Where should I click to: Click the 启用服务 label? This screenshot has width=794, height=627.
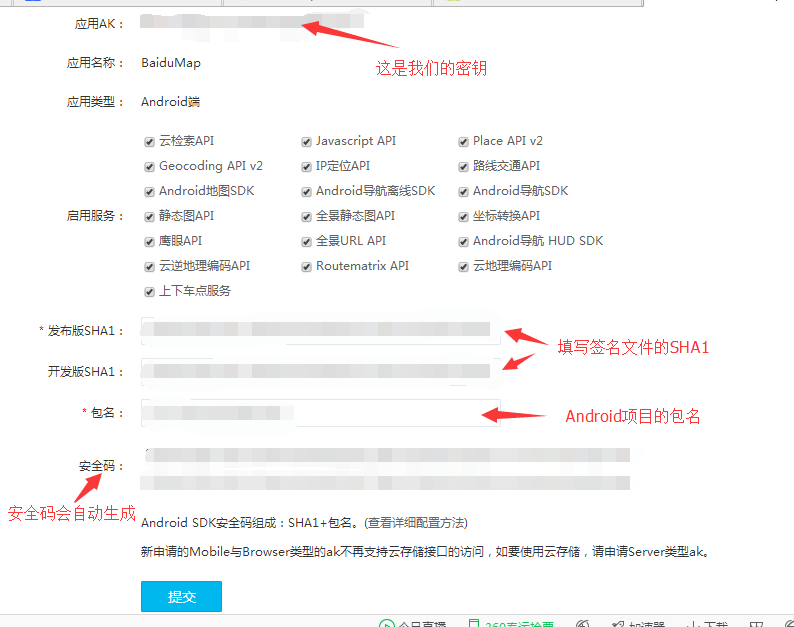(x=95, y=216)
